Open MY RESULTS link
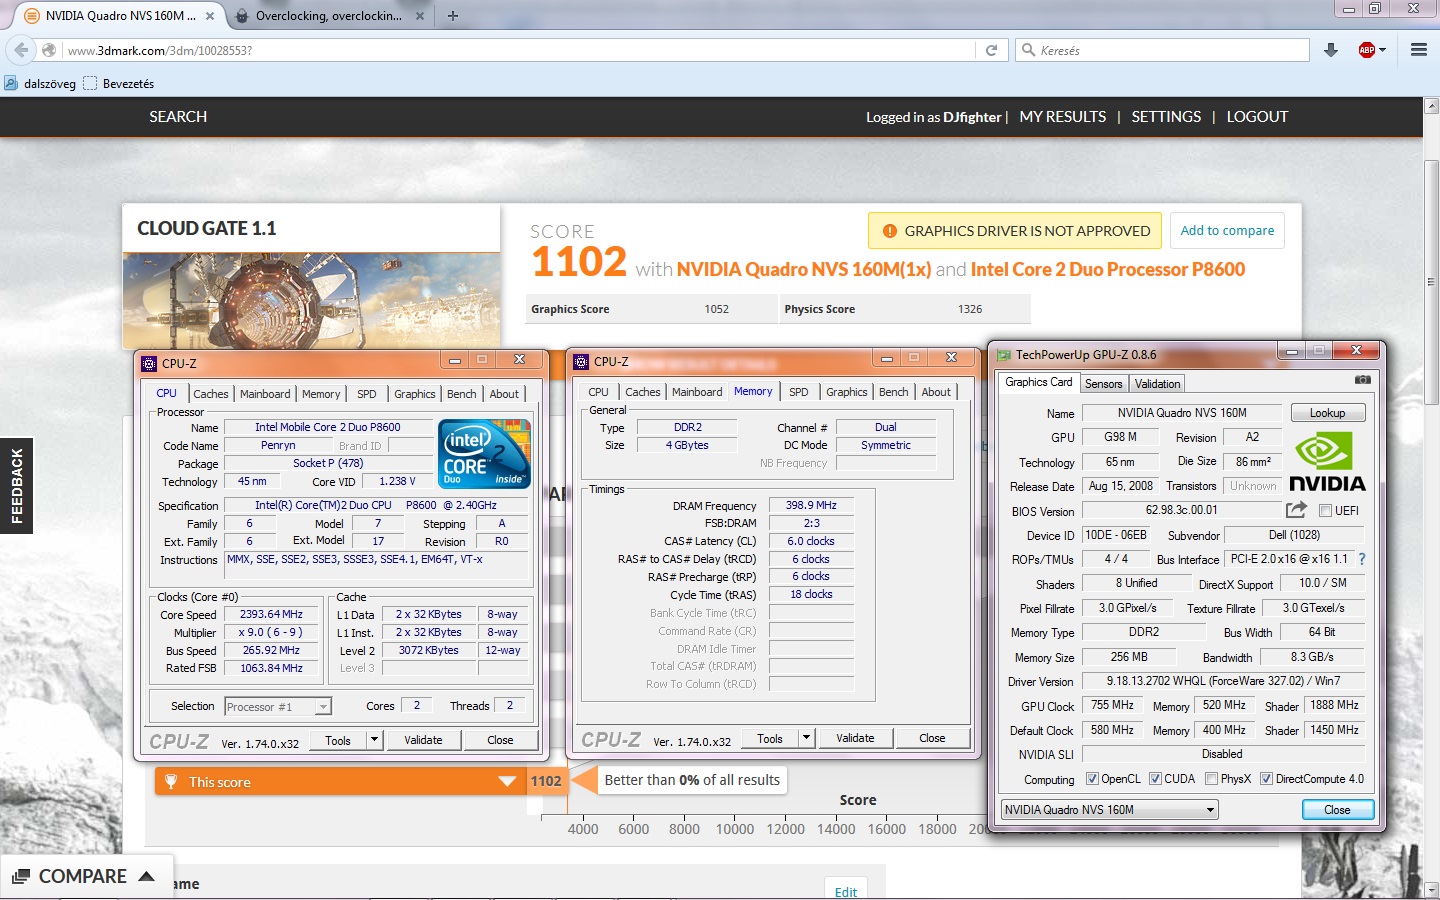This screenshot has height=900, width=1440. tap(1062, 117)
